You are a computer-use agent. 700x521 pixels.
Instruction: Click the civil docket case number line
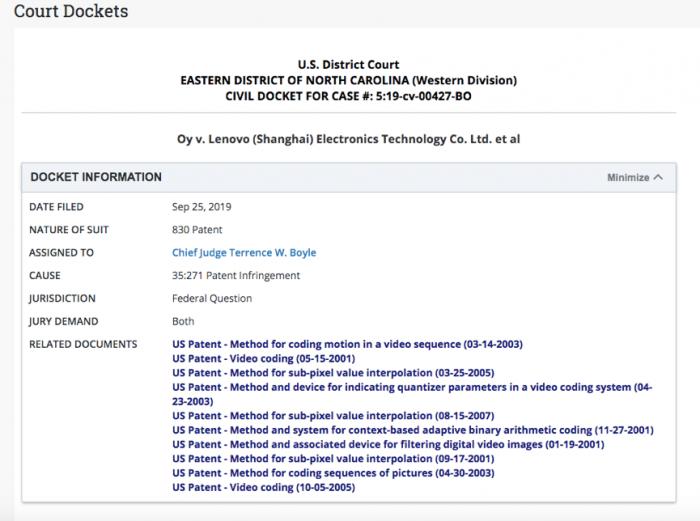pos(348,95)
